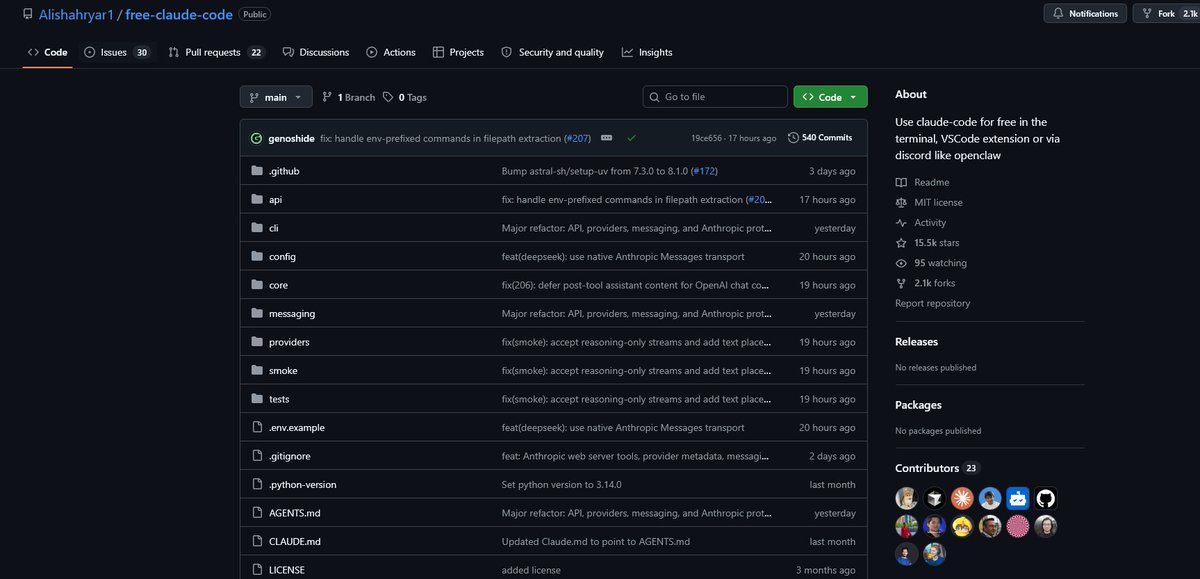Open the .python-version file
Viewport: 1200px width, 579px height.
tap(302, 484)
